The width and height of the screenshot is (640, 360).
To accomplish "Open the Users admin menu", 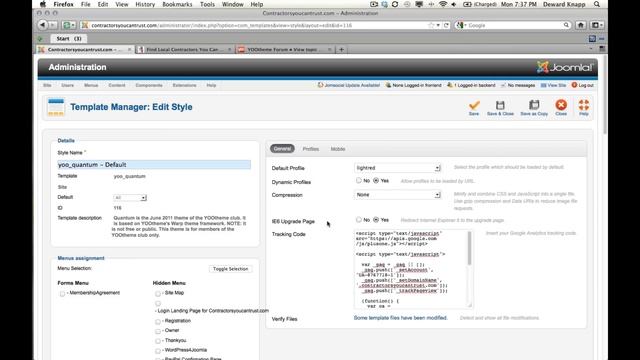I will [x=68, y=85].
